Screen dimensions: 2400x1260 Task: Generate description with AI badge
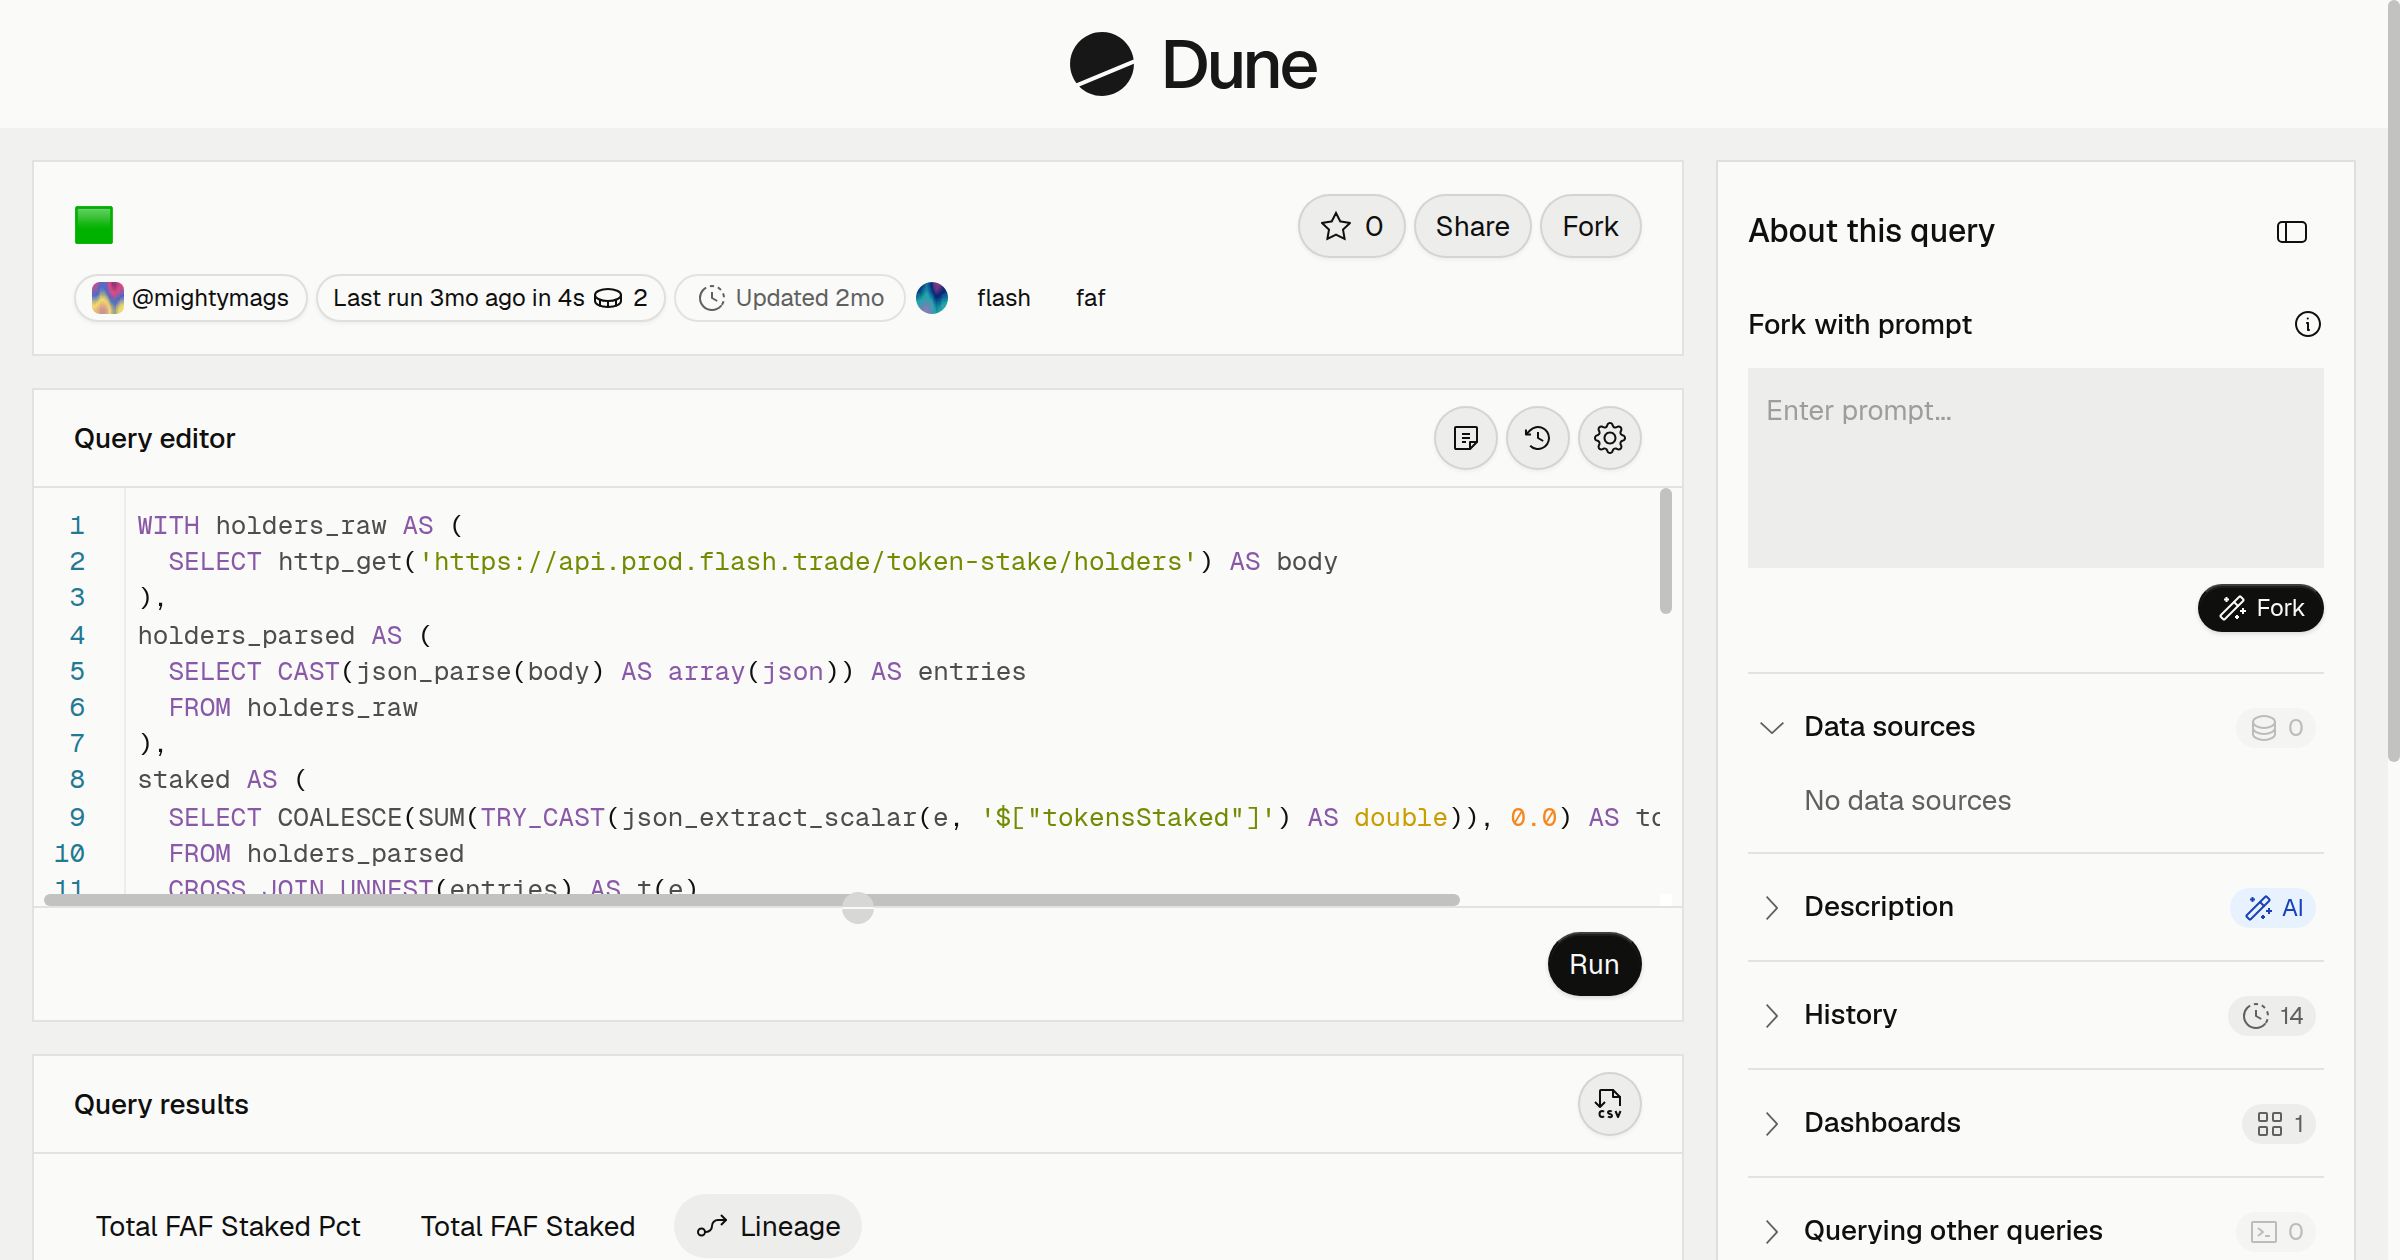[x=2273, y=907]
